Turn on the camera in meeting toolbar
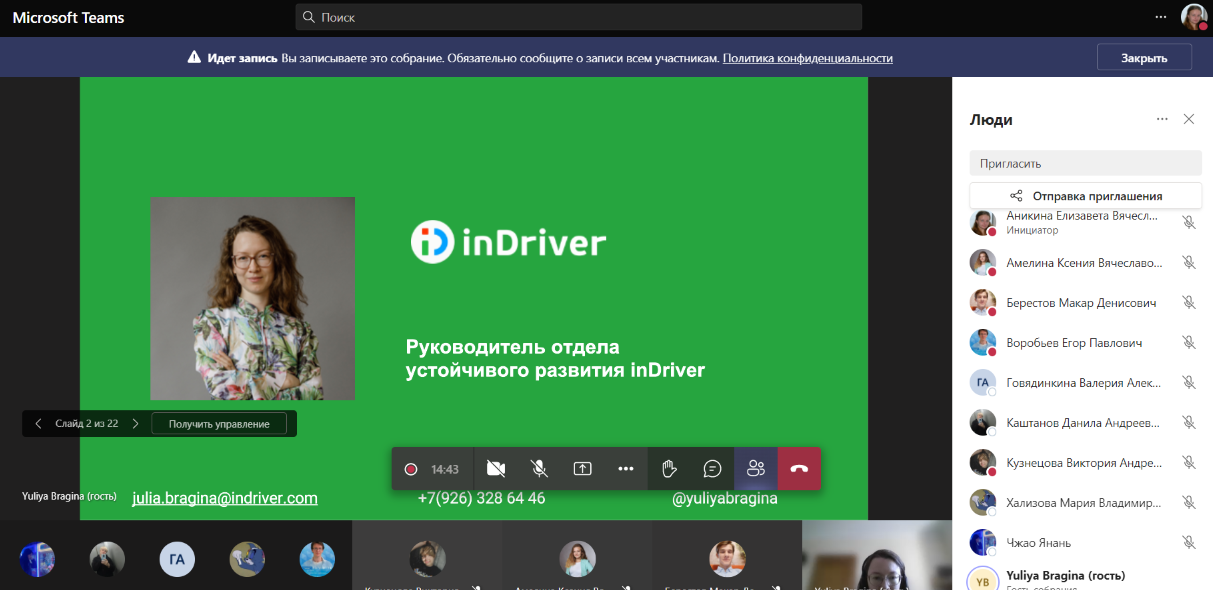 495,468
